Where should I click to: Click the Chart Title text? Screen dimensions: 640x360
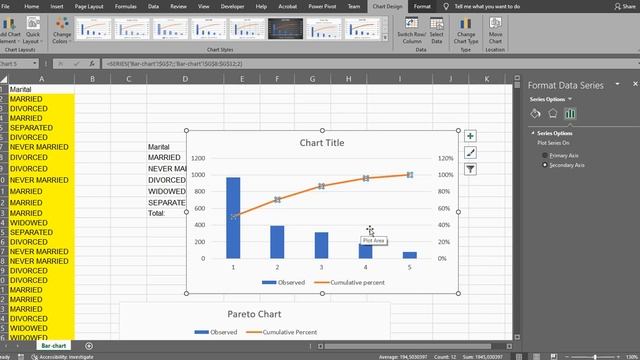pyautogui.click(x=322, y=143)
